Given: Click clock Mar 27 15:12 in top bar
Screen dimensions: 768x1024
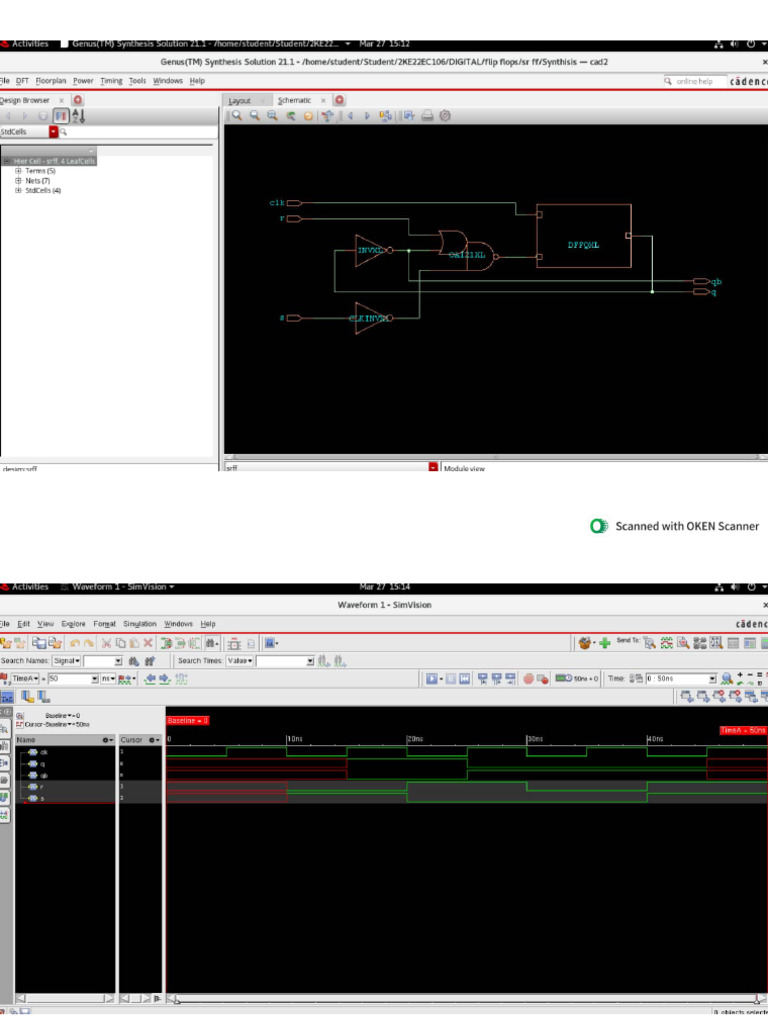Looking at the screenshot, I should point(385,44).
